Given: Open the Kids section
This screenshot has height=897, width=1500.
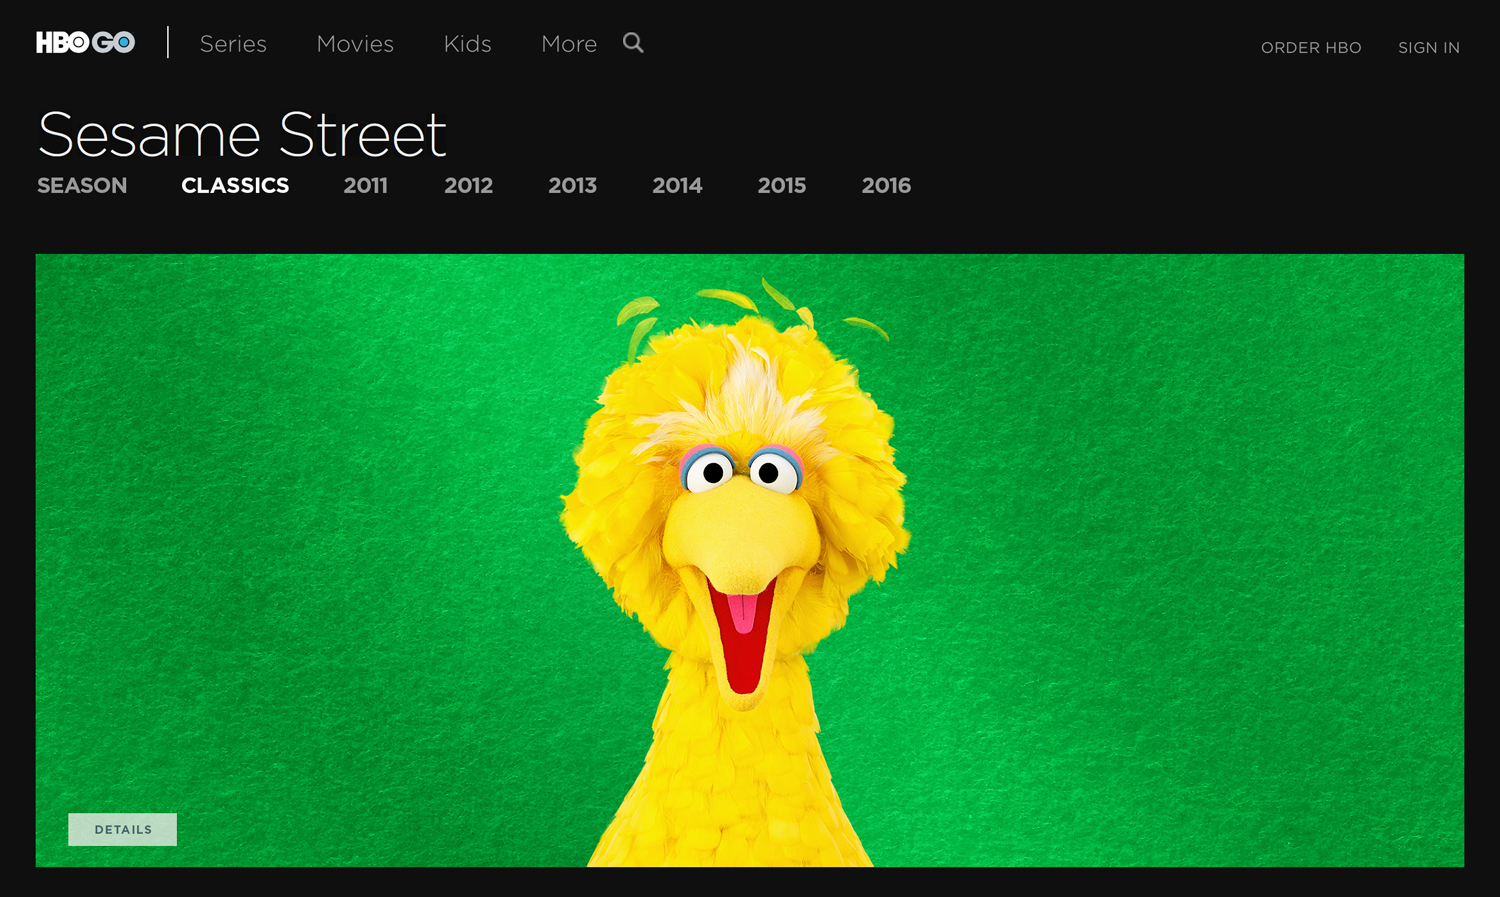Looking at the screenshot, I should pyautogui.click(x=467, y=44).
